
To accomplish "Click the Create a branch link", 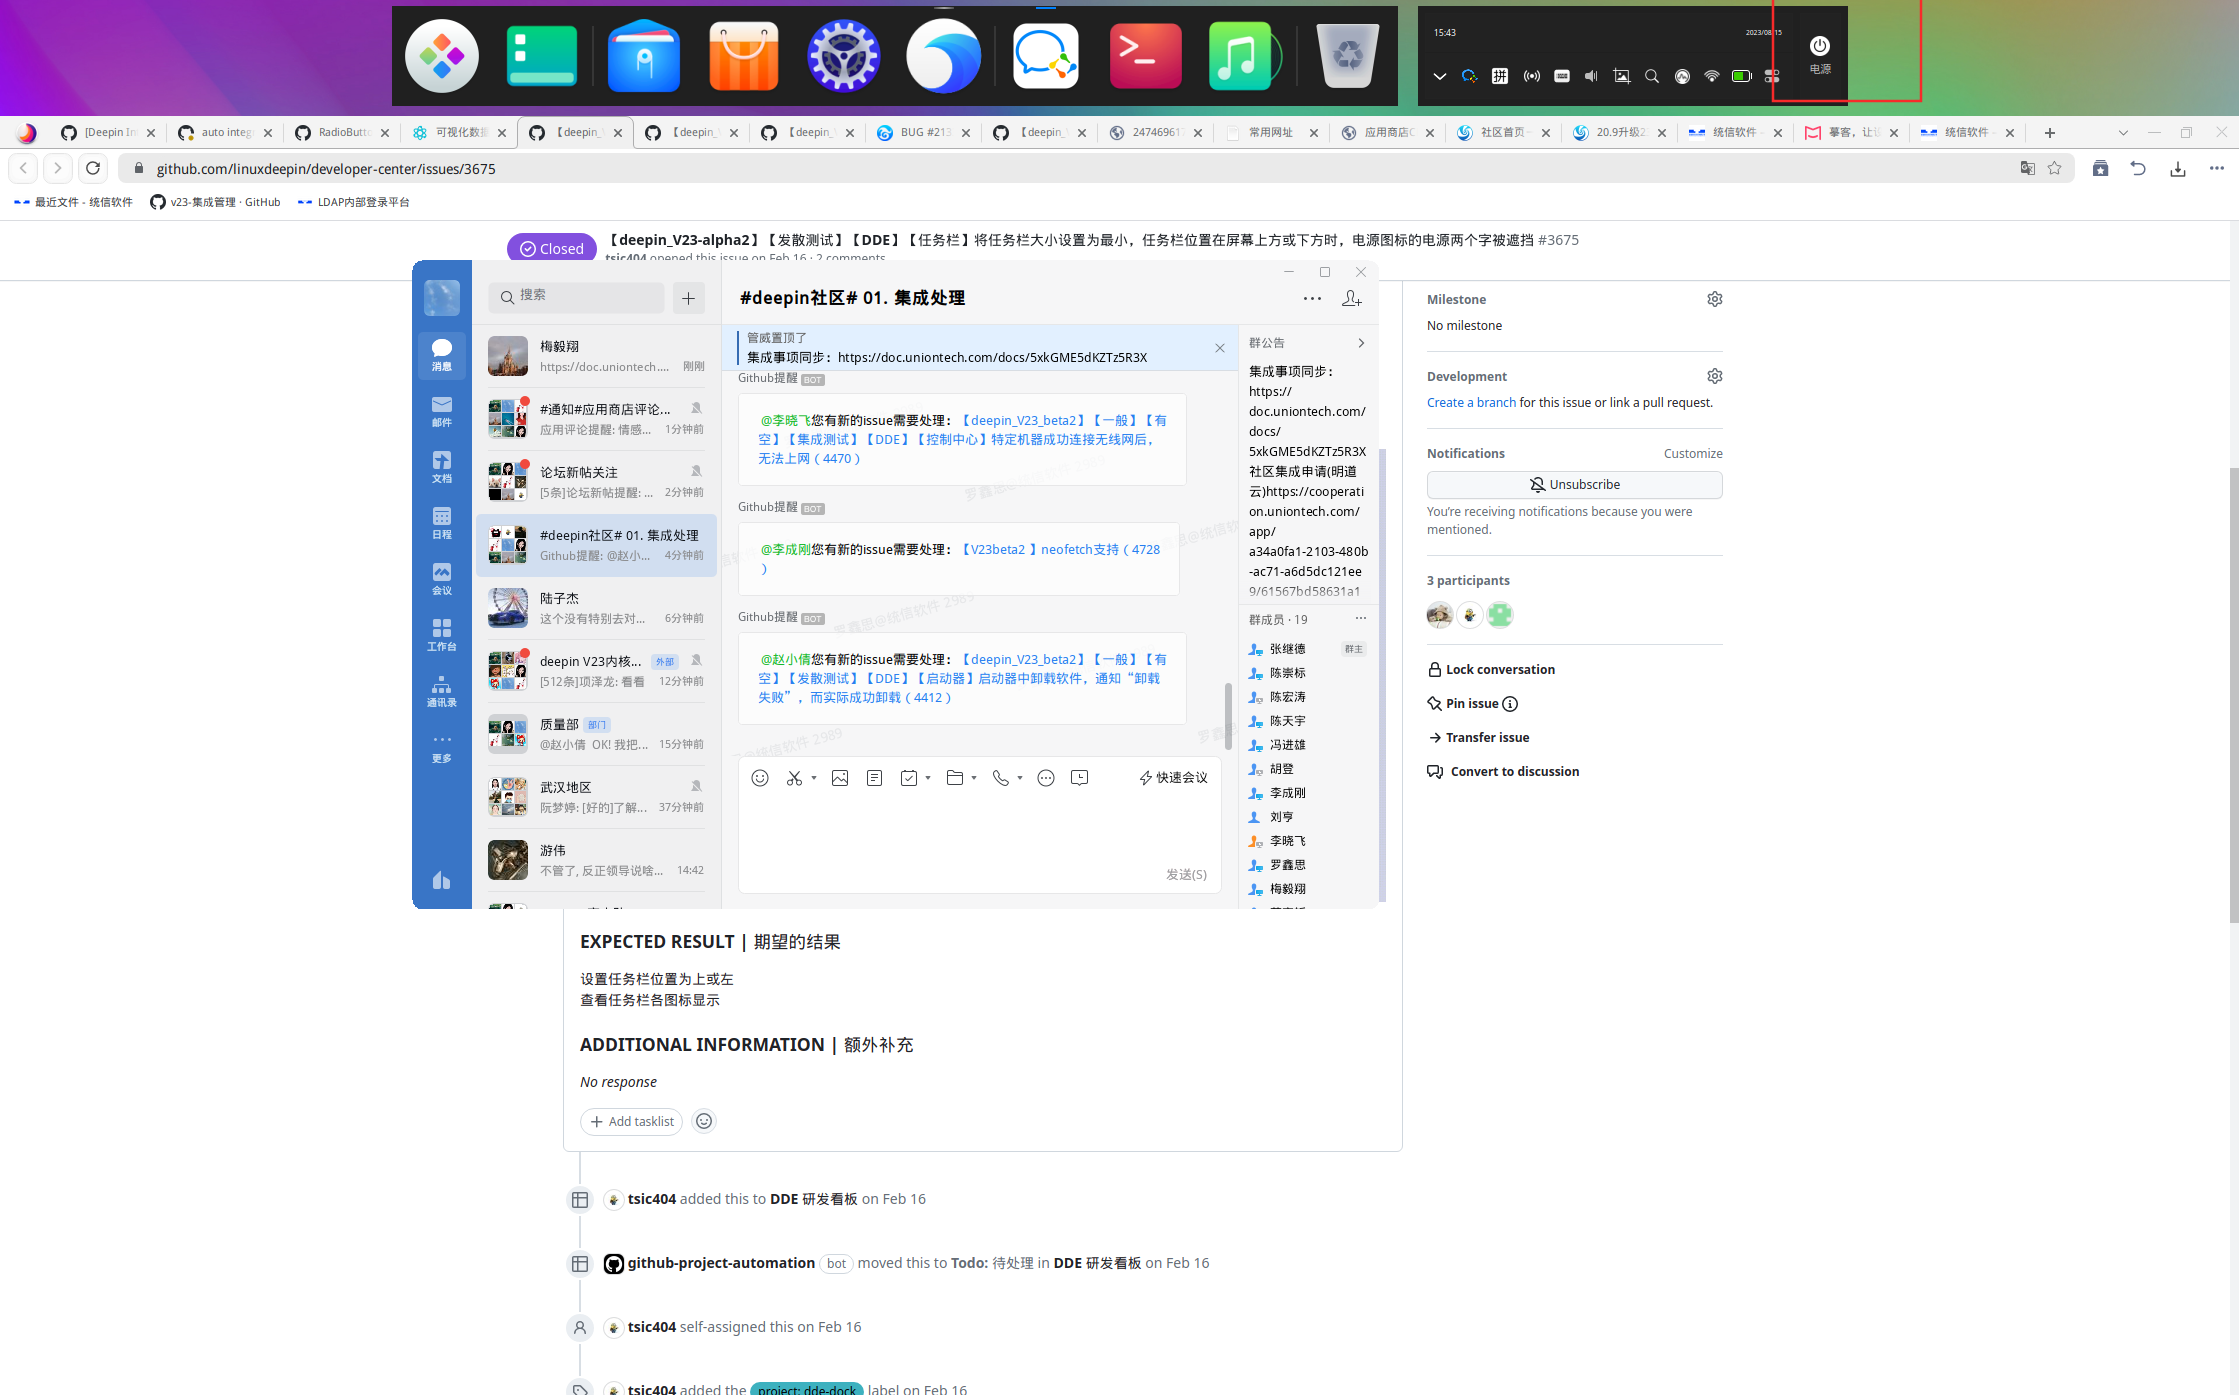I will (1471, 402).
